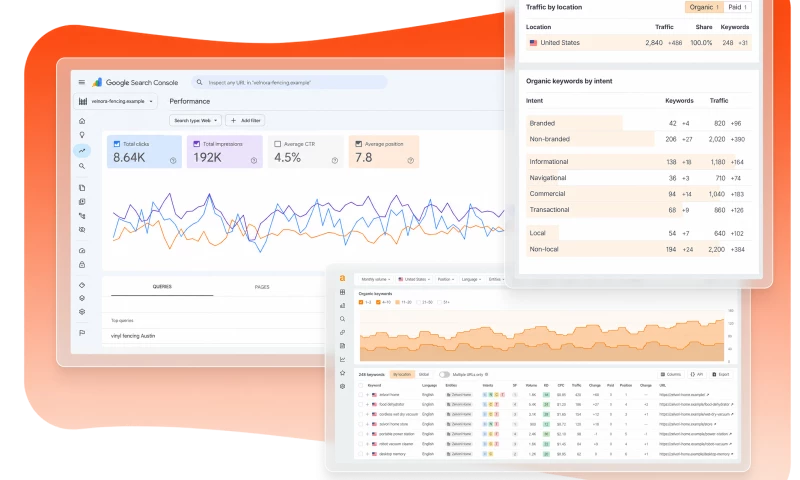
Task: Open URL inspection magnifier in Search Console sidebar
Action: (82, 166)
